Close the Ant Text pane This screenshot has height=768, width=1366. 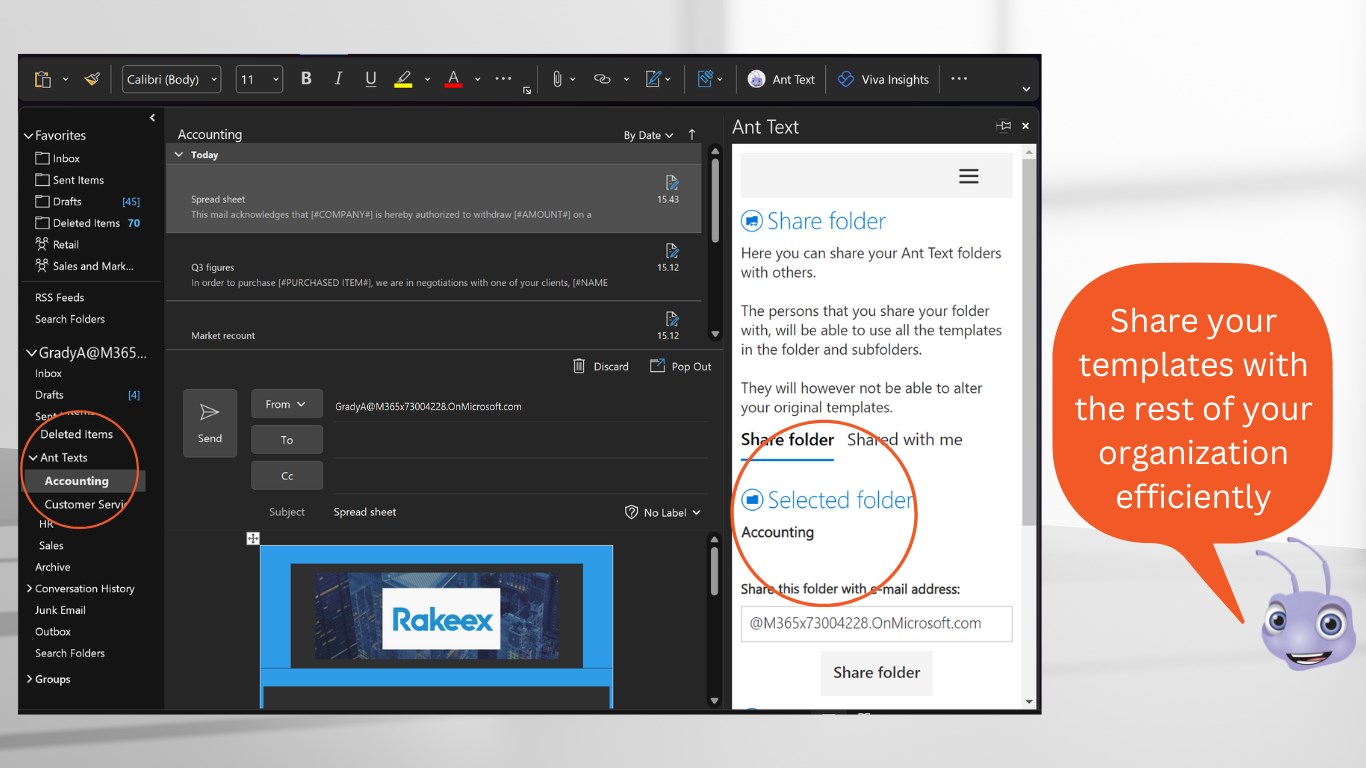pyautogui.click(x=1025, y=126)
